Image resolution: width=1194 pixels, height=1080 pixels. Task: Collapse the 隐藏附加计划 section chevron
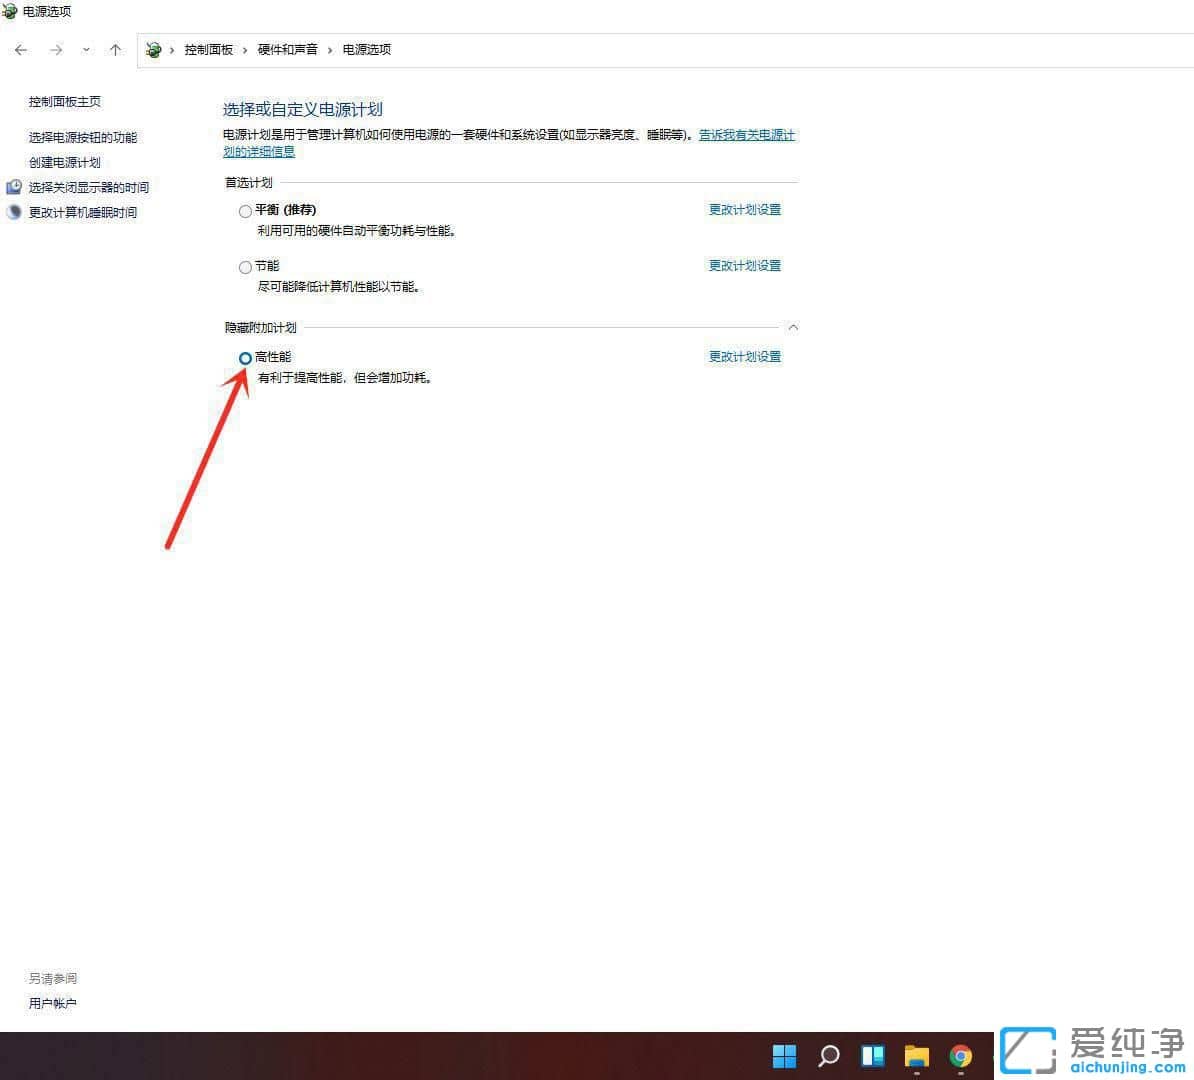[792, 327]
